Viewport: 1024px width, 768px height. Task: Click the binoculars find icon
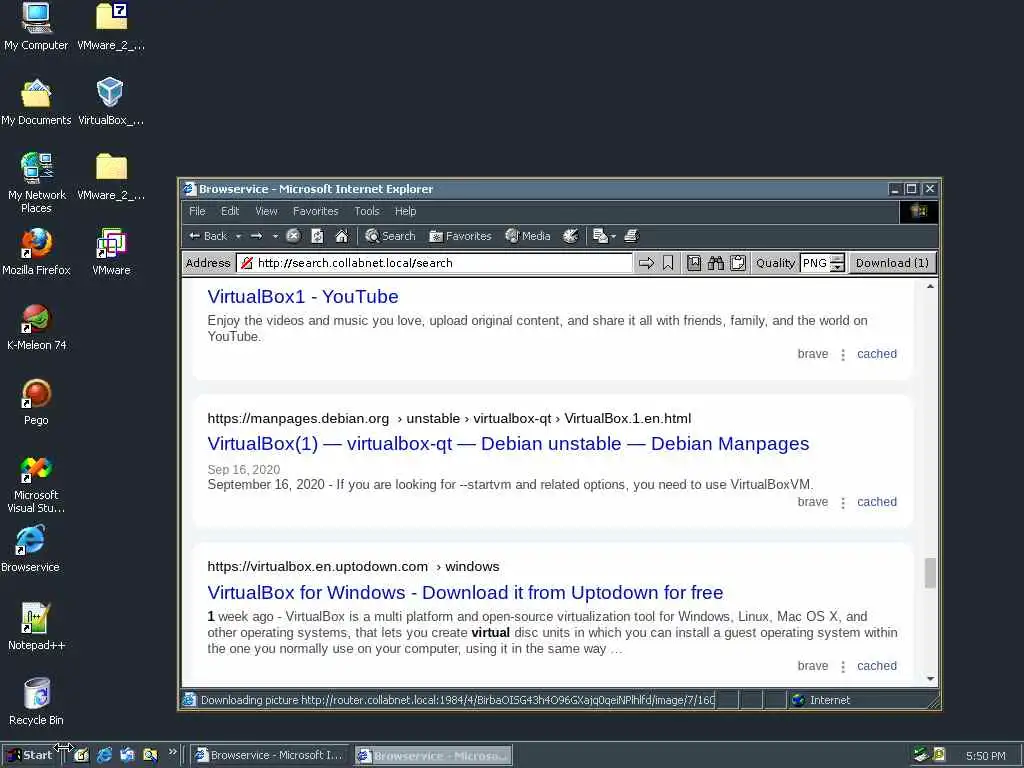716,263
